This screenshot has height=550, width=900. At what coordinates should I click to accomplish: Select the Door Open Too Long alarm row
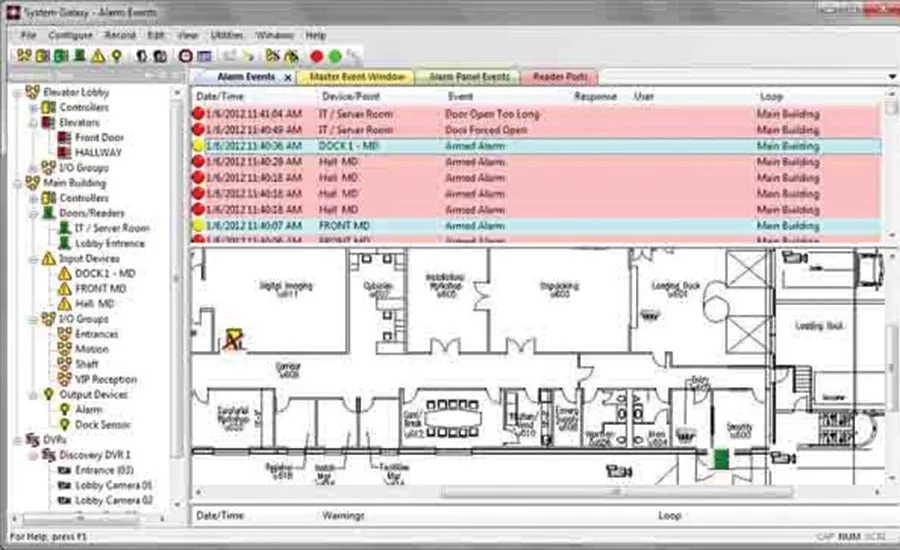click(536, 114)
